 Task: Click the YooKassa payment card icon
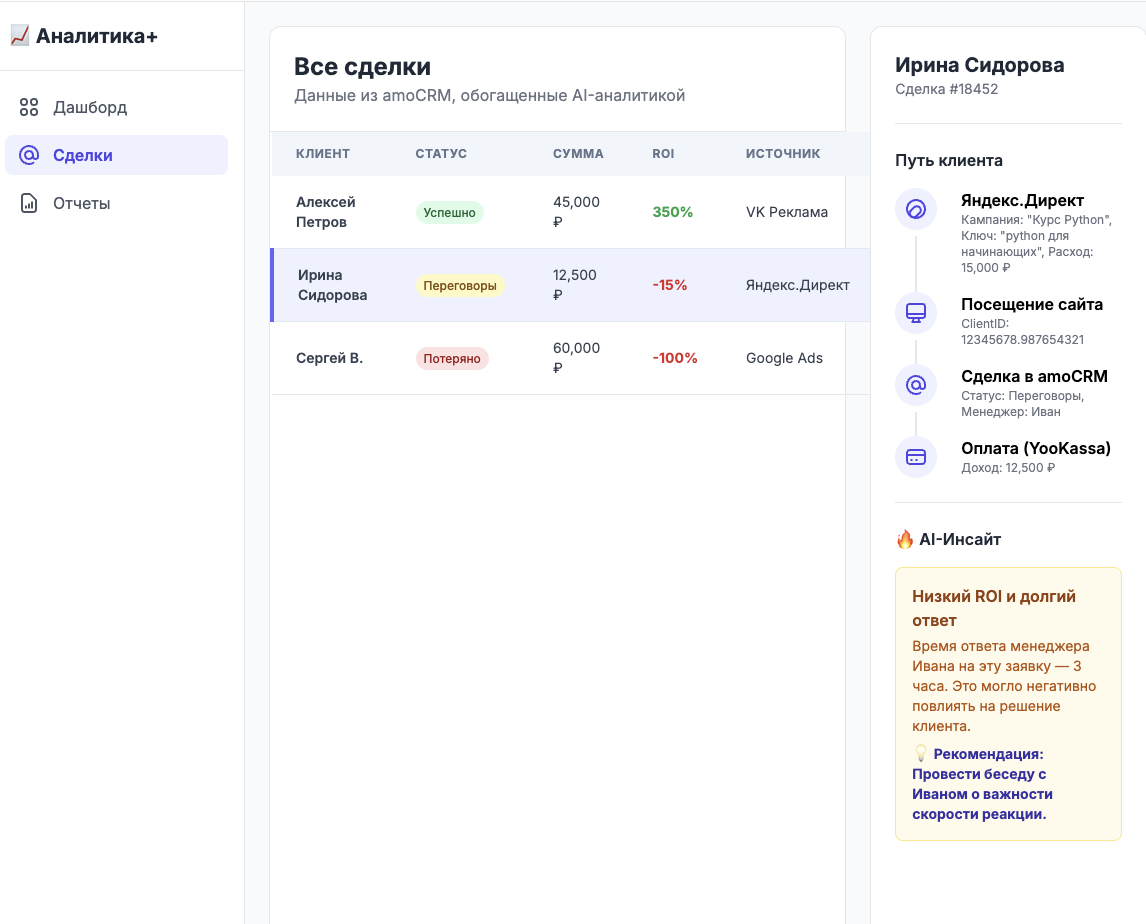click(x=915, y=457)
